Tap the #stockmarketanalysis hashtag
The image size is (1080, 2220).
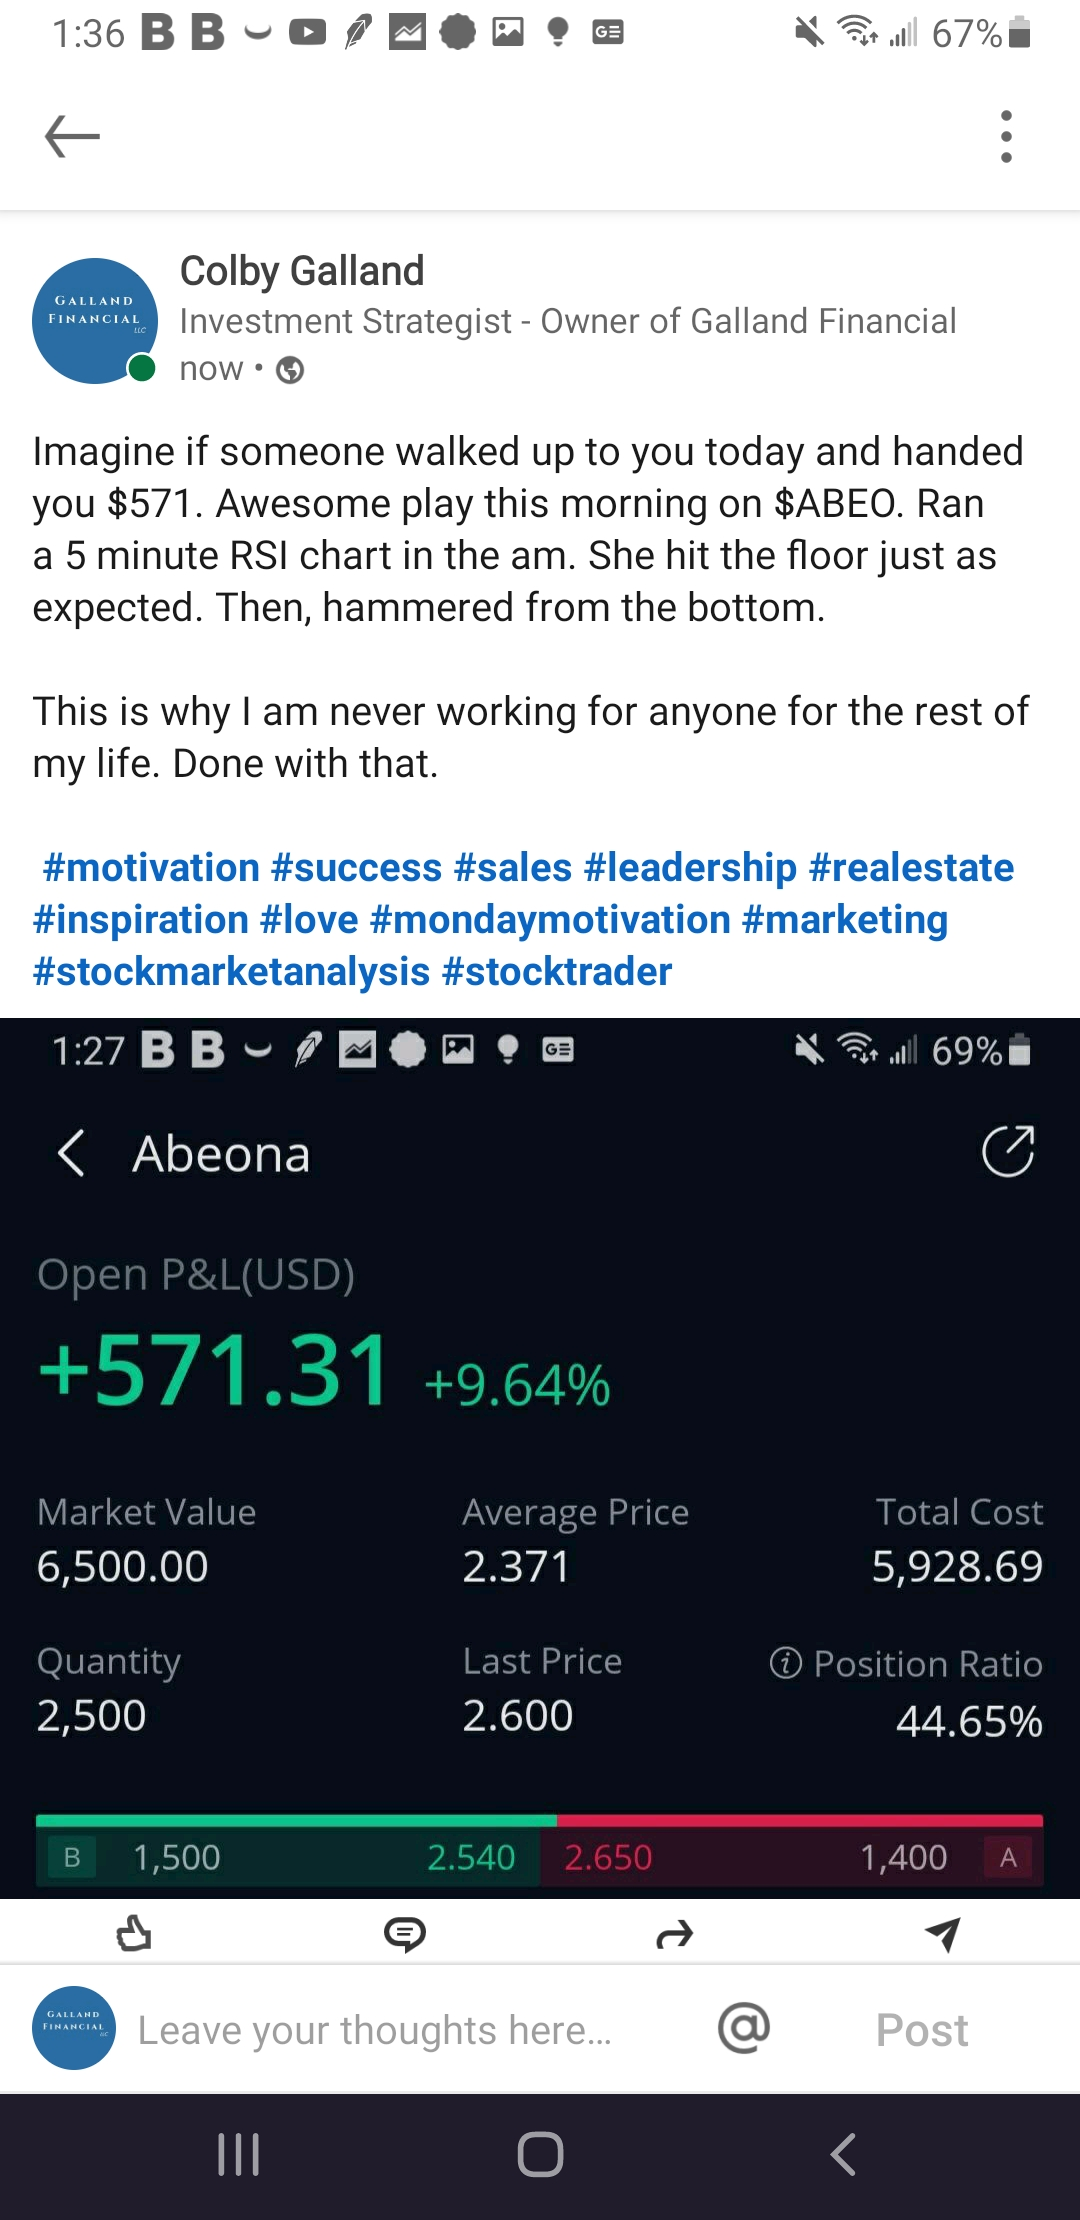point(231,971)
